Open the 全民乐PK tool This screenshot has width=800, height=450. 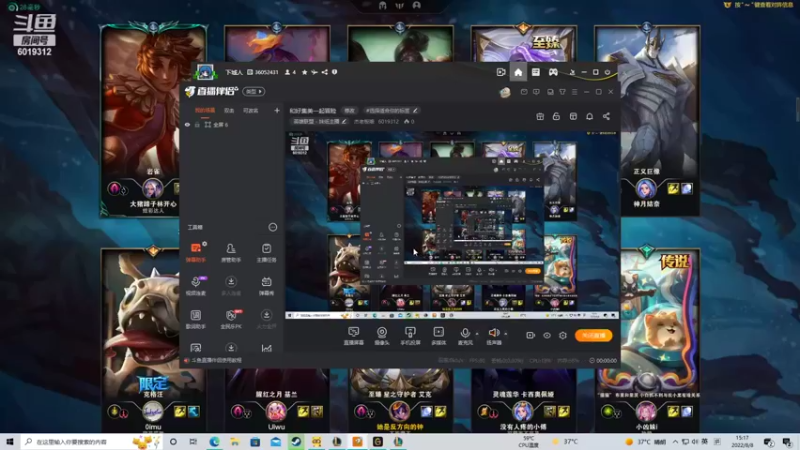click(231, 319)
